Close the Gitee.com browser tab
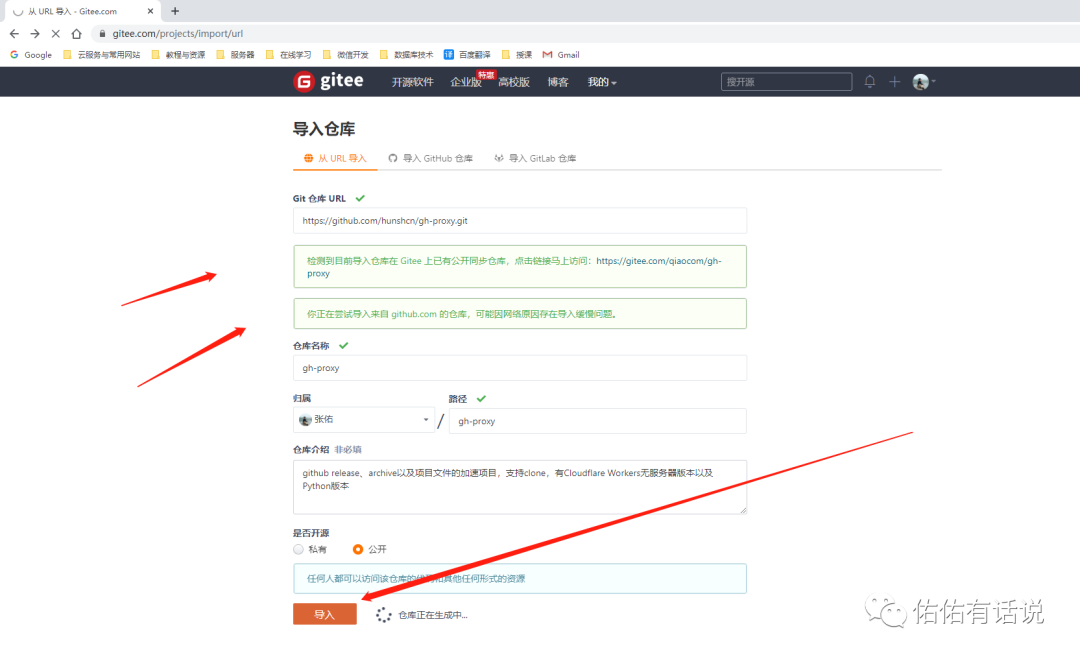Screen dimensions: 1080x659 tap(150, 11)
